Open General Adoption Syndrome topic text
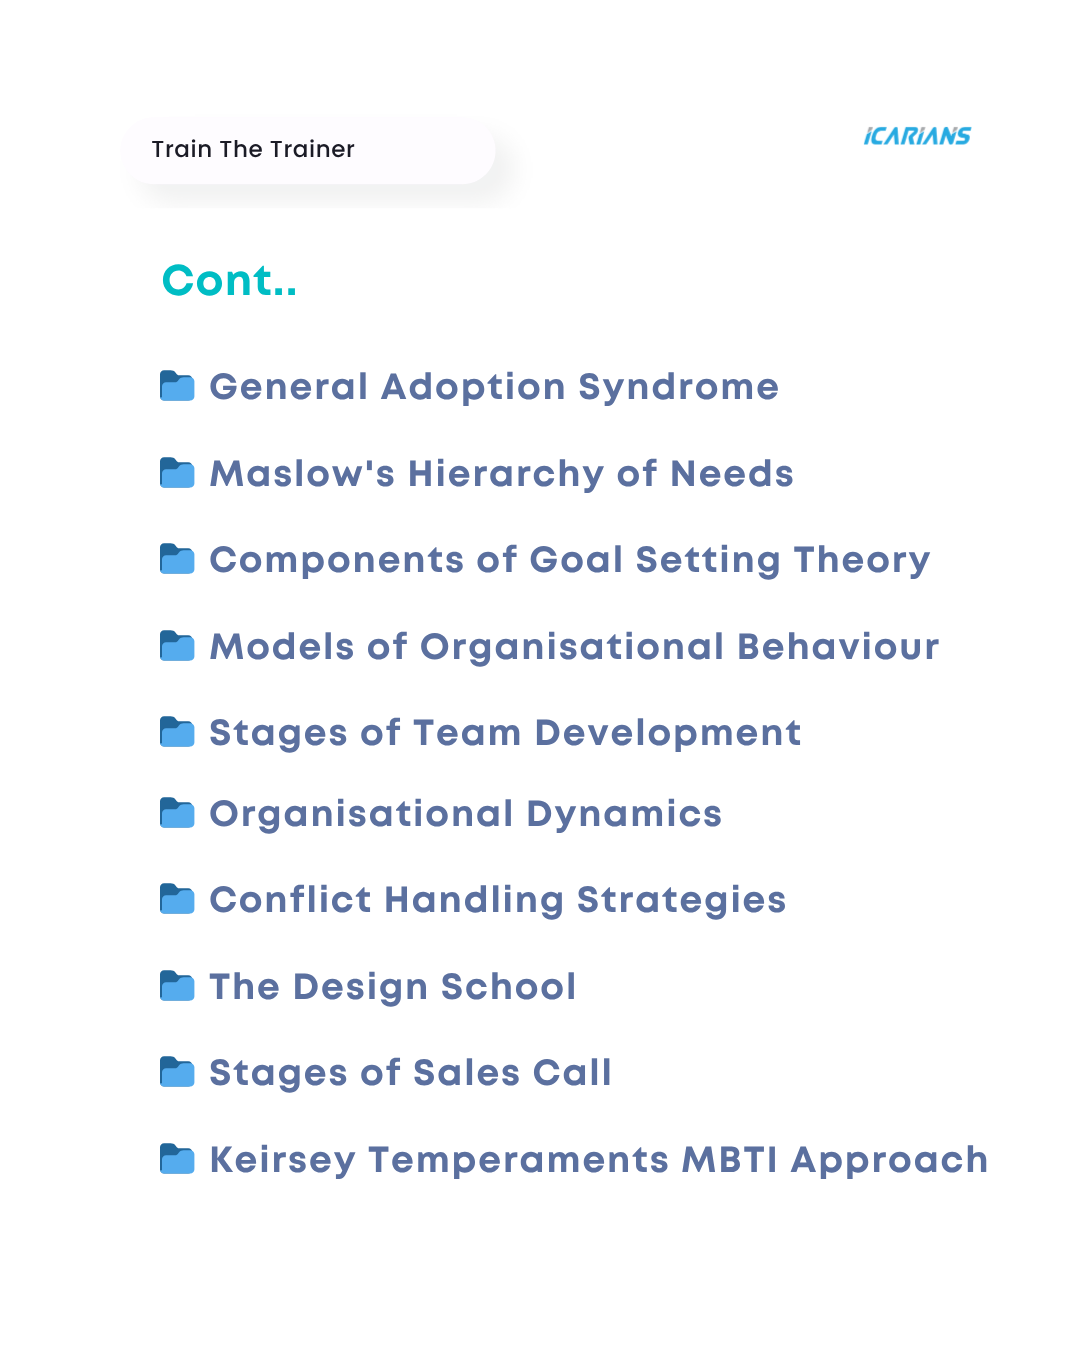This screenshot has height=1350, width=1080. [x=494, y=387]
